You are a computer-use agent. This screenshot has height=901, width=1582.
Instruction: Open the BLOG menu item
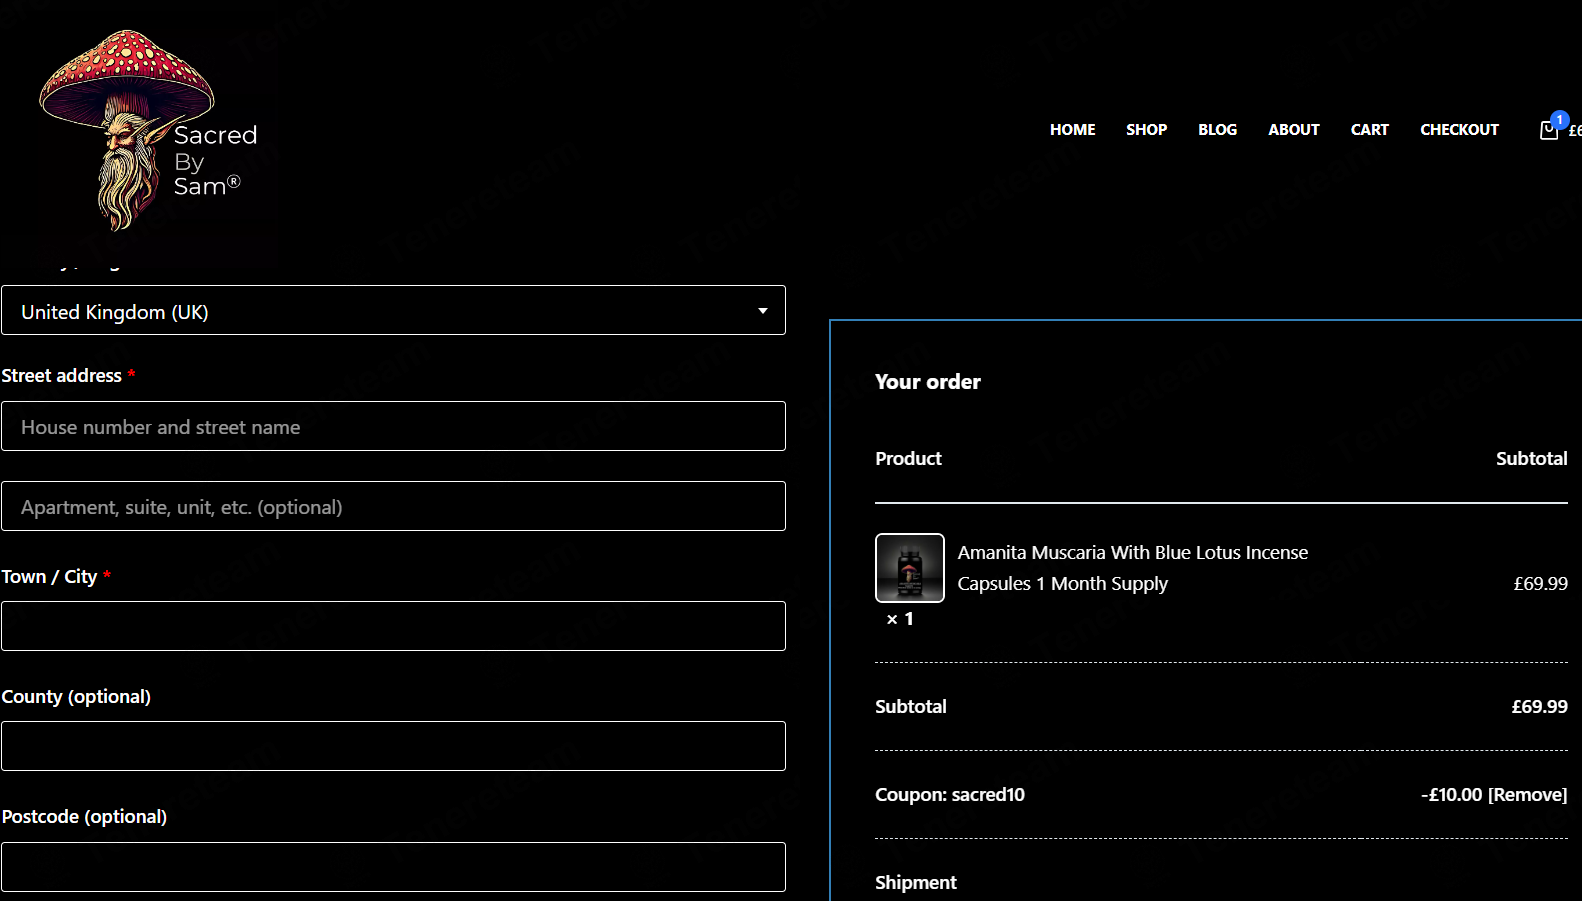tap(1217, 130)
